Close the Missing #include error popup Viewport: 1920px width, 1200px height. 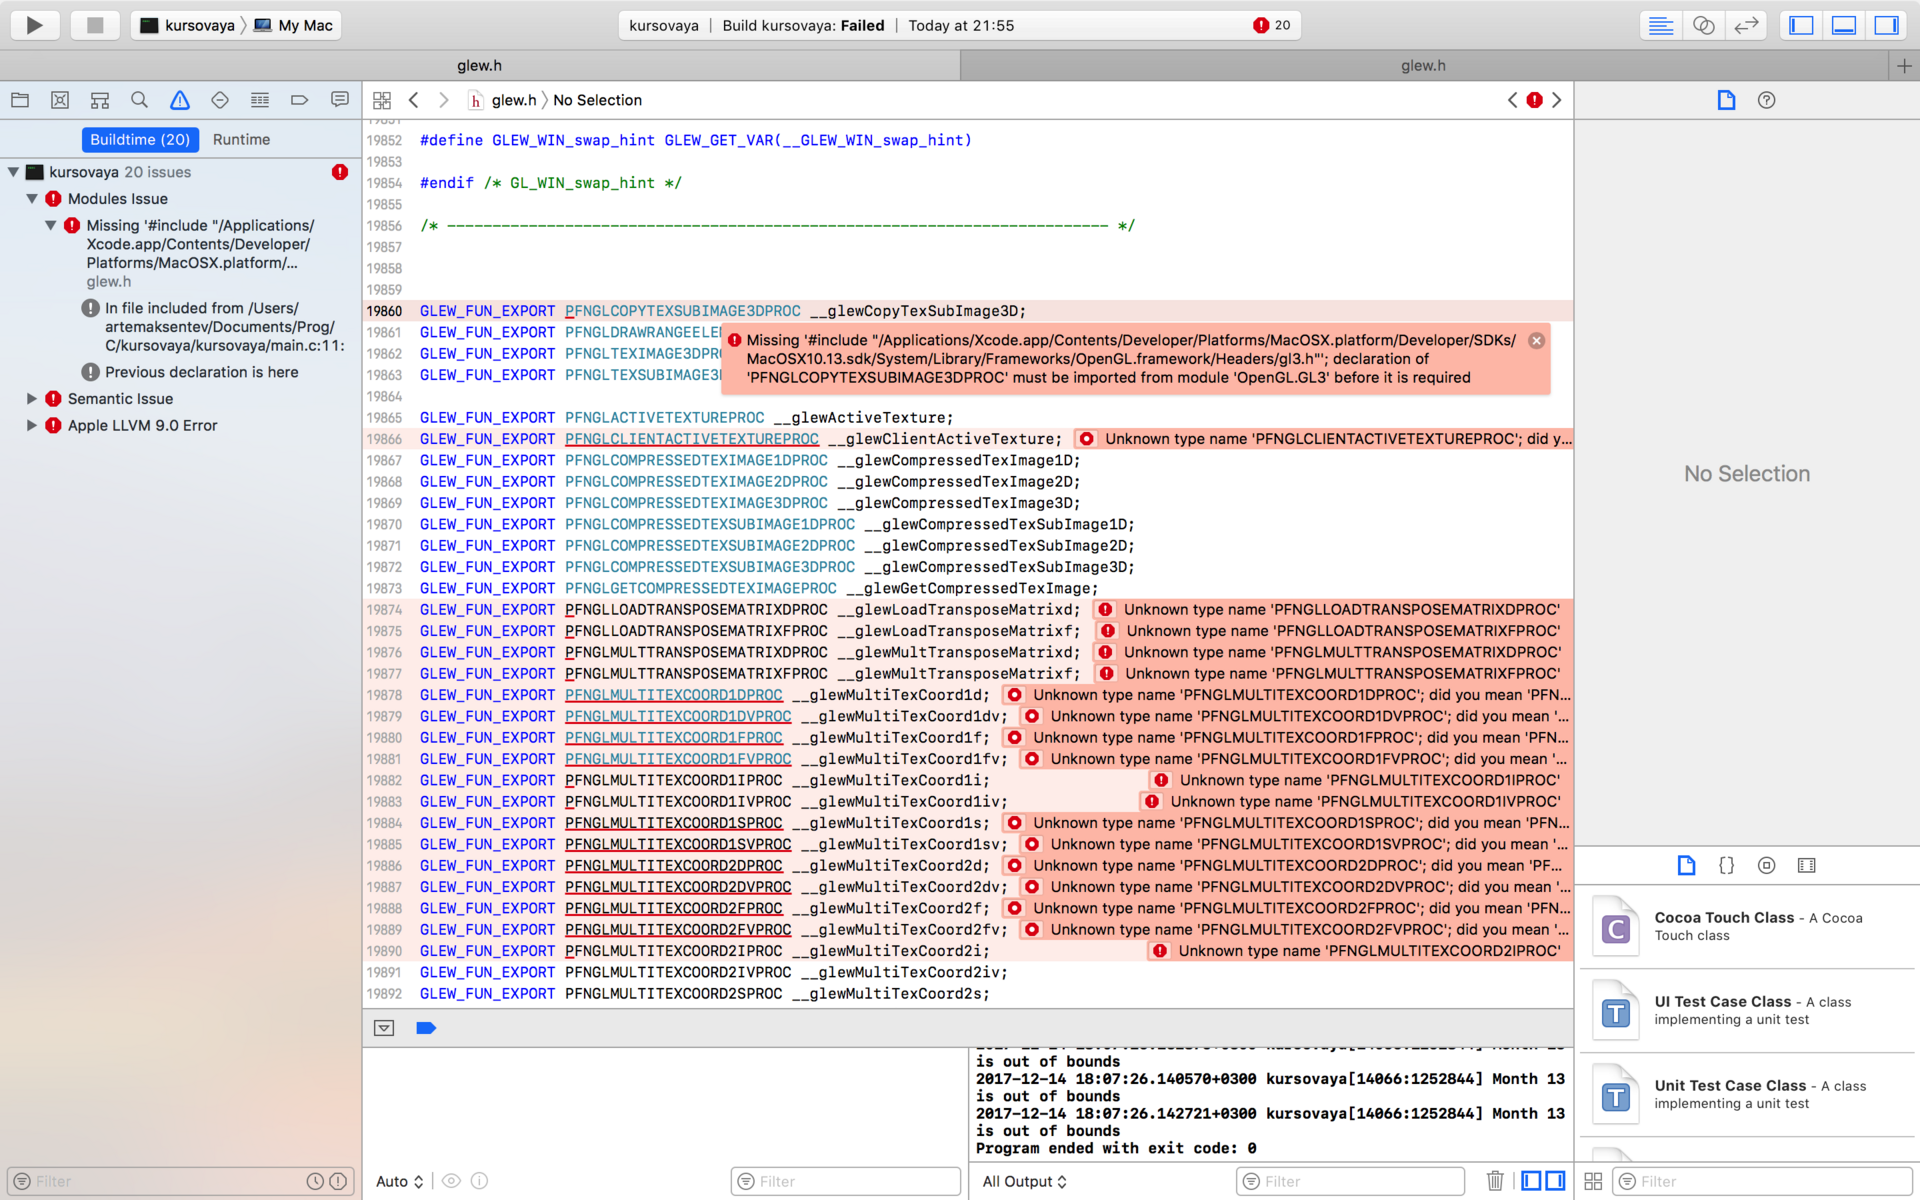(1537, 341)
